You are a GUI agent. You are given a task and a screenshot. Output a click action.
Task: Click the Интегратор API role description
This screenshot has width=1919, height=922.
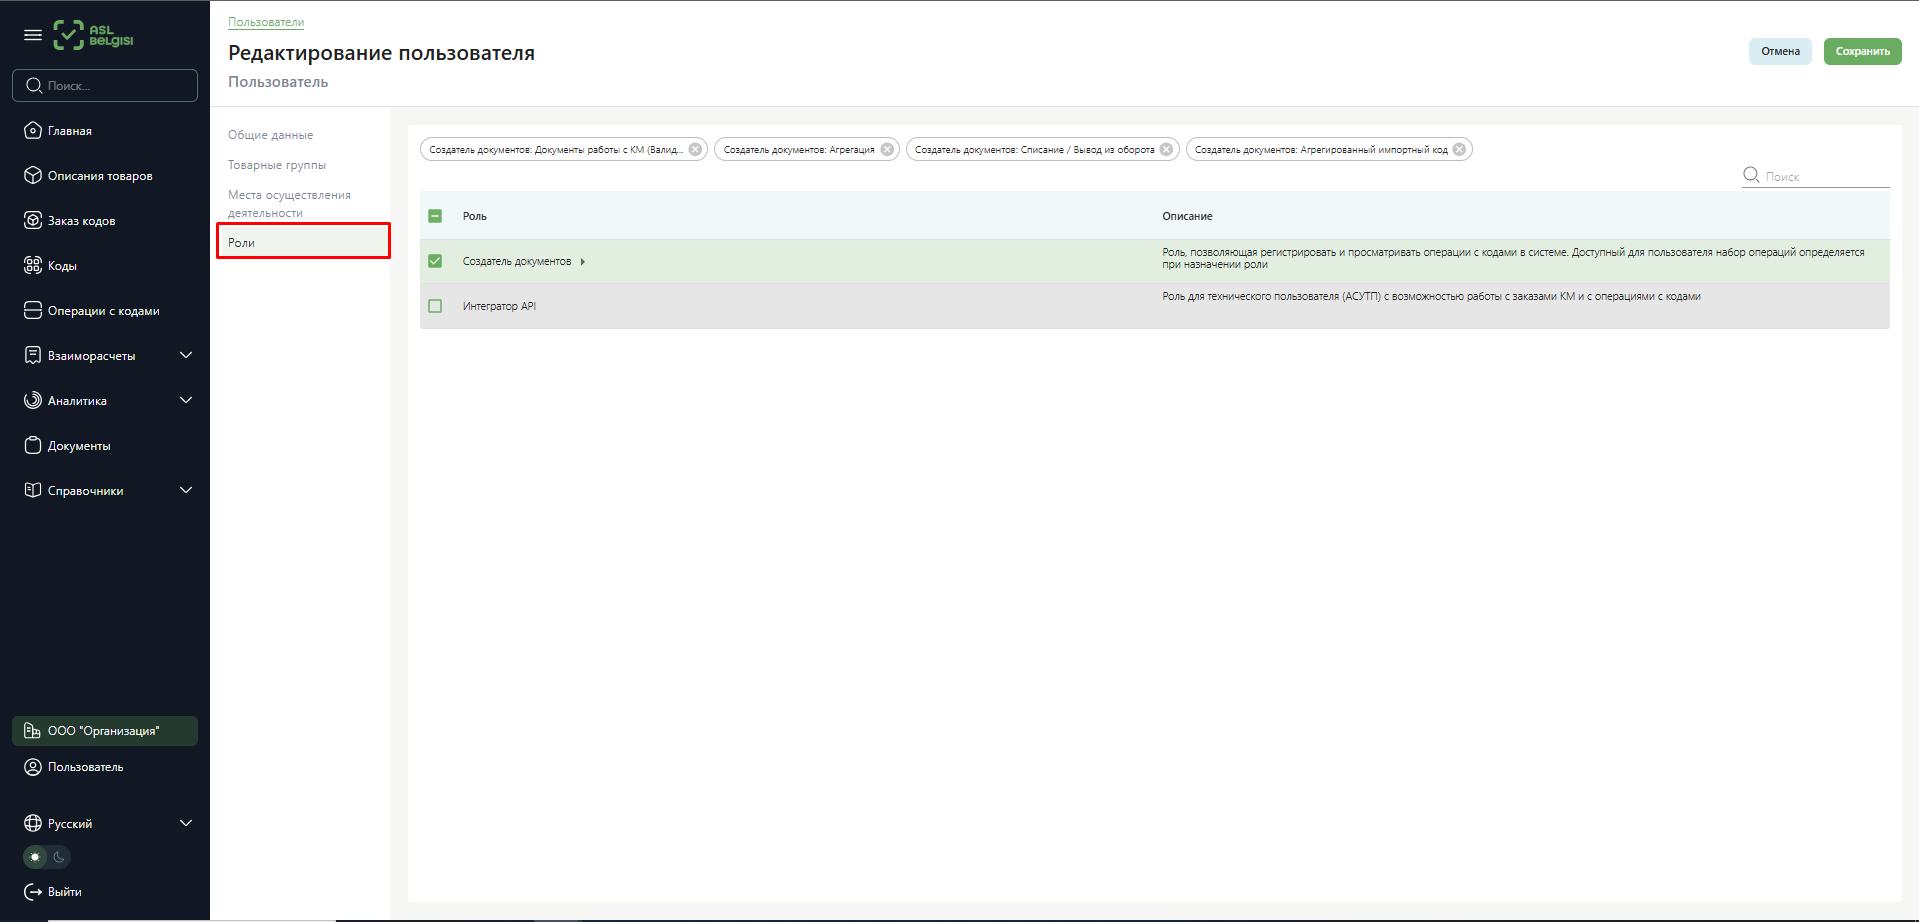1431,296
